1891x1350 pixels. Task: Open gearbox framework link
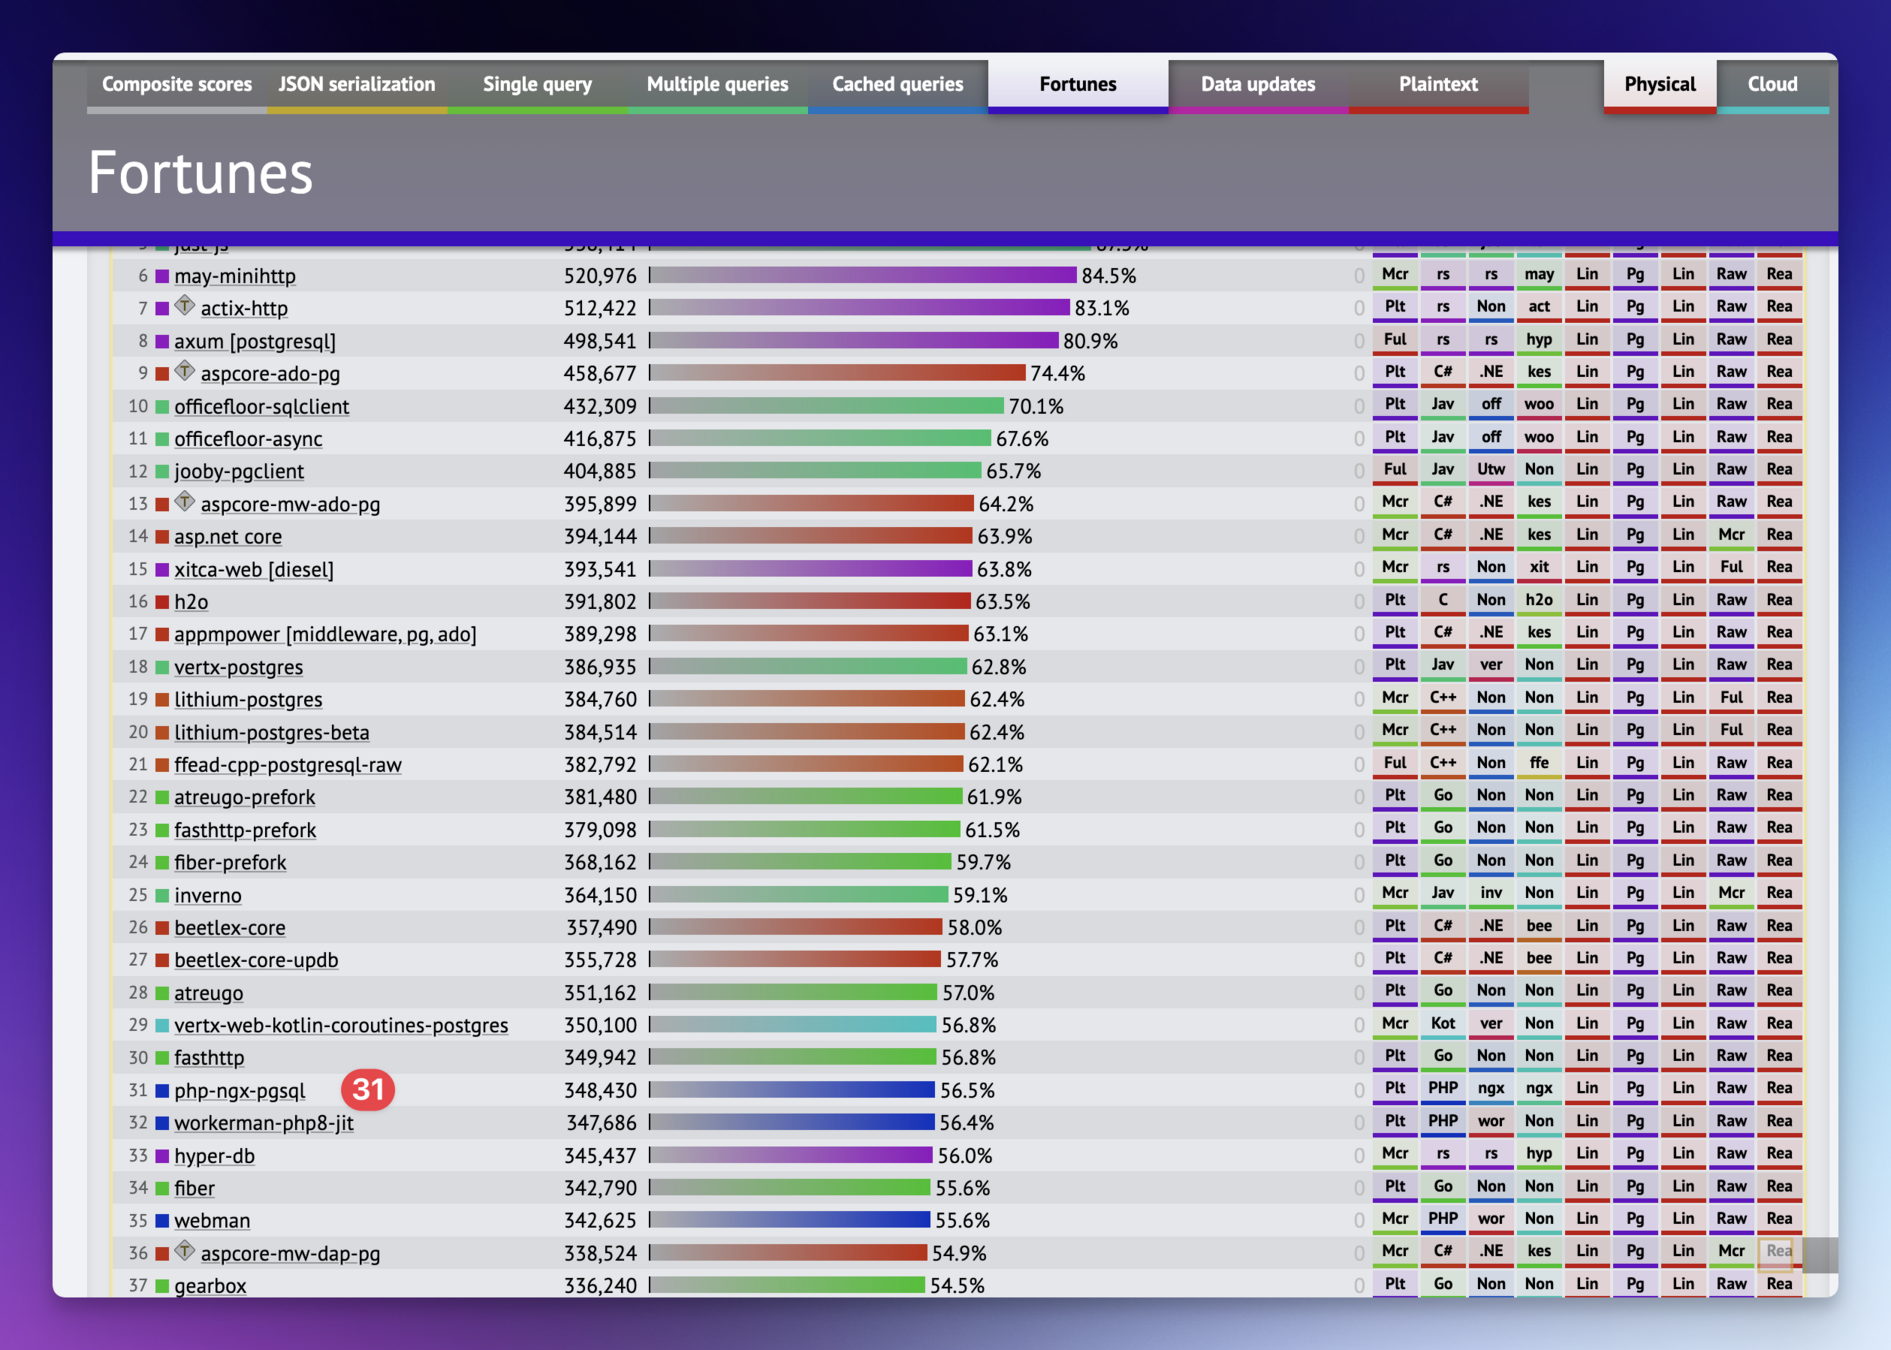point(210,1285)
